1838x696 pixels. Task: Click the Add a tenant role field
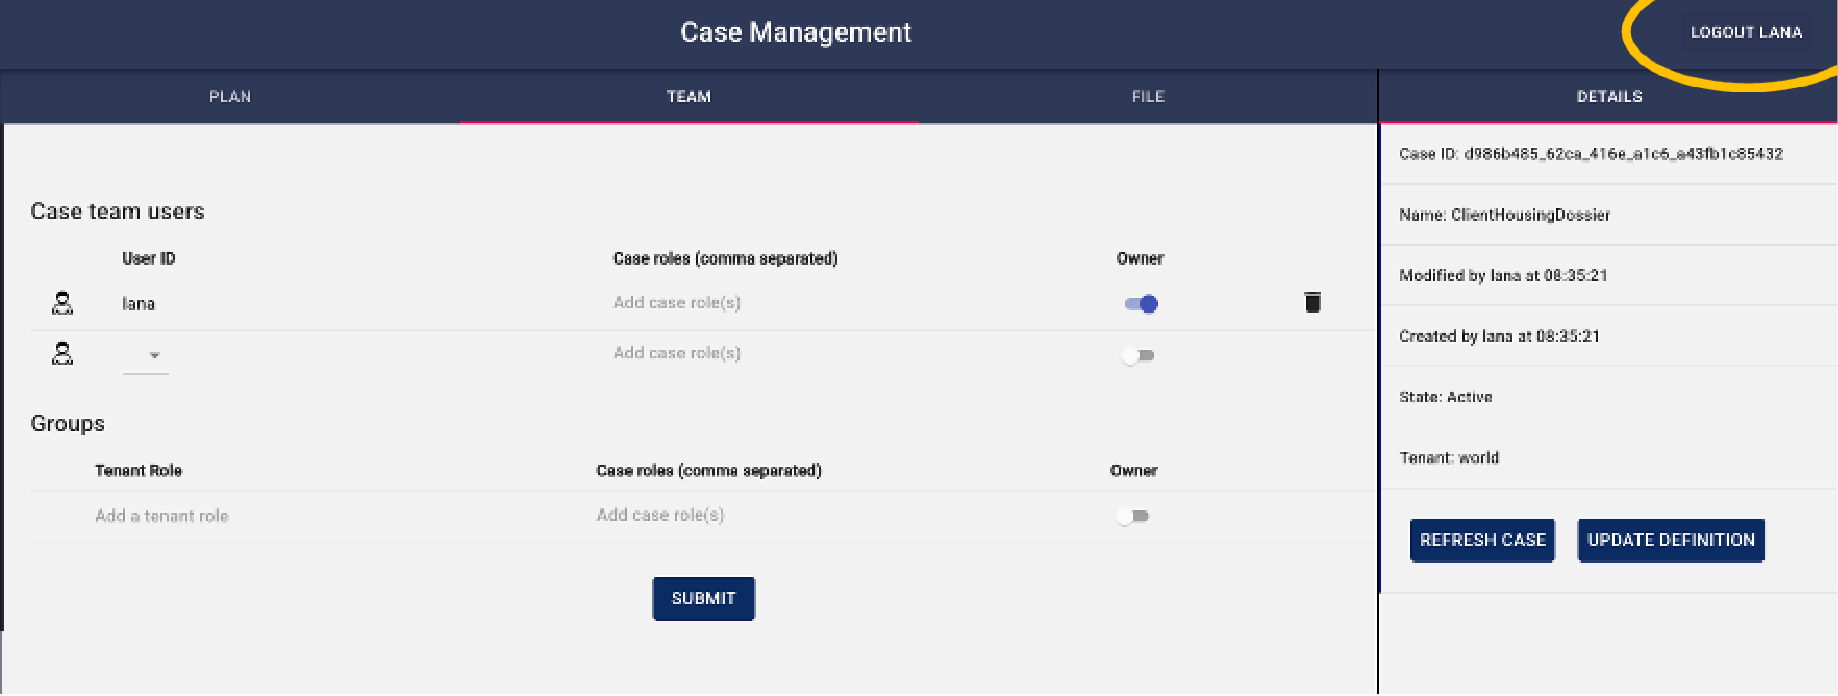pos(162,516)
